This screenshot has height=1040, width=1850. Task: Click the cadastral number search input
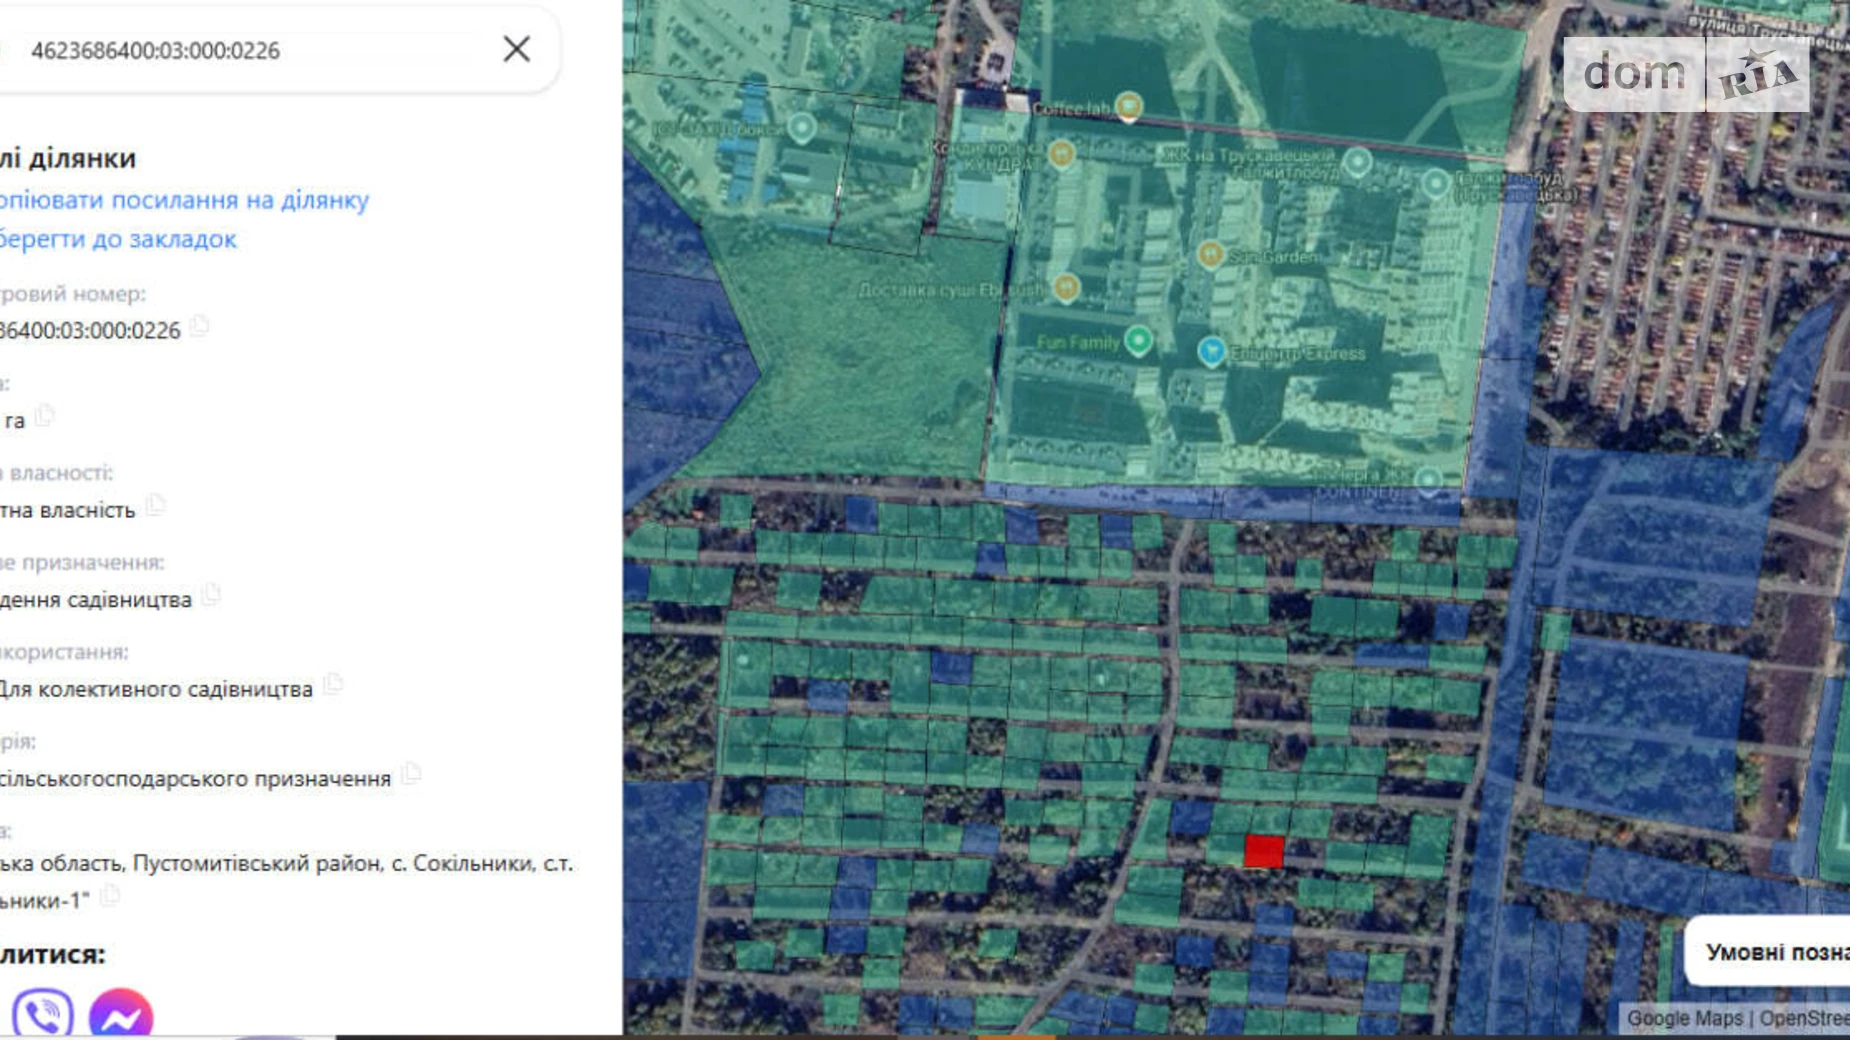coord(250,50)
